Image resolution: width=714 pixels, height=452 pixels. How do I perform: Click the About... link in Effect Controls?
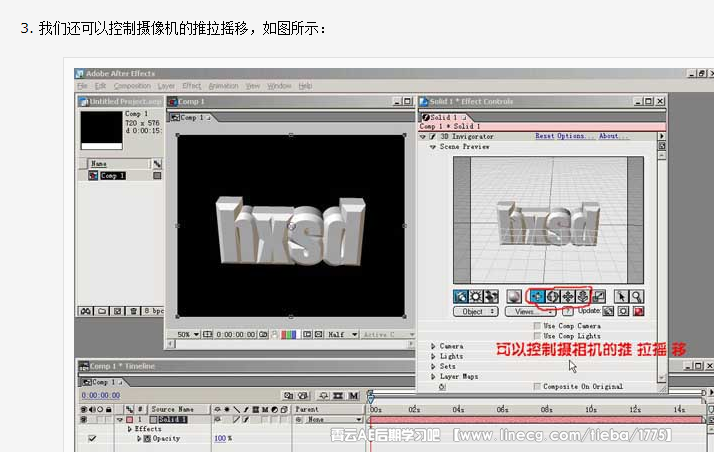coord(613,136)
